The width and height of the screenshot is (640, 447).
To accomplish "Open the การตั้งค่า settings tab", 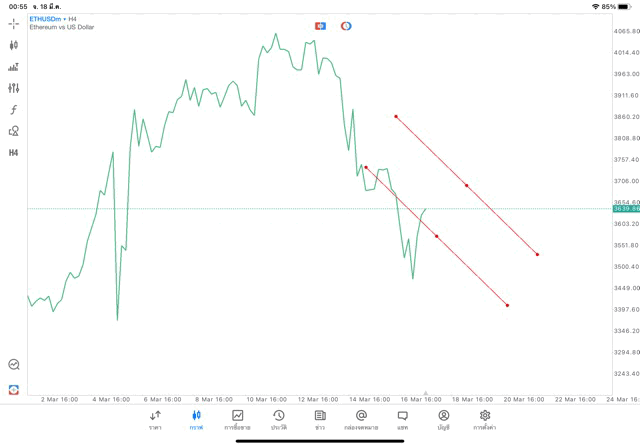I will tap(485, 420).
